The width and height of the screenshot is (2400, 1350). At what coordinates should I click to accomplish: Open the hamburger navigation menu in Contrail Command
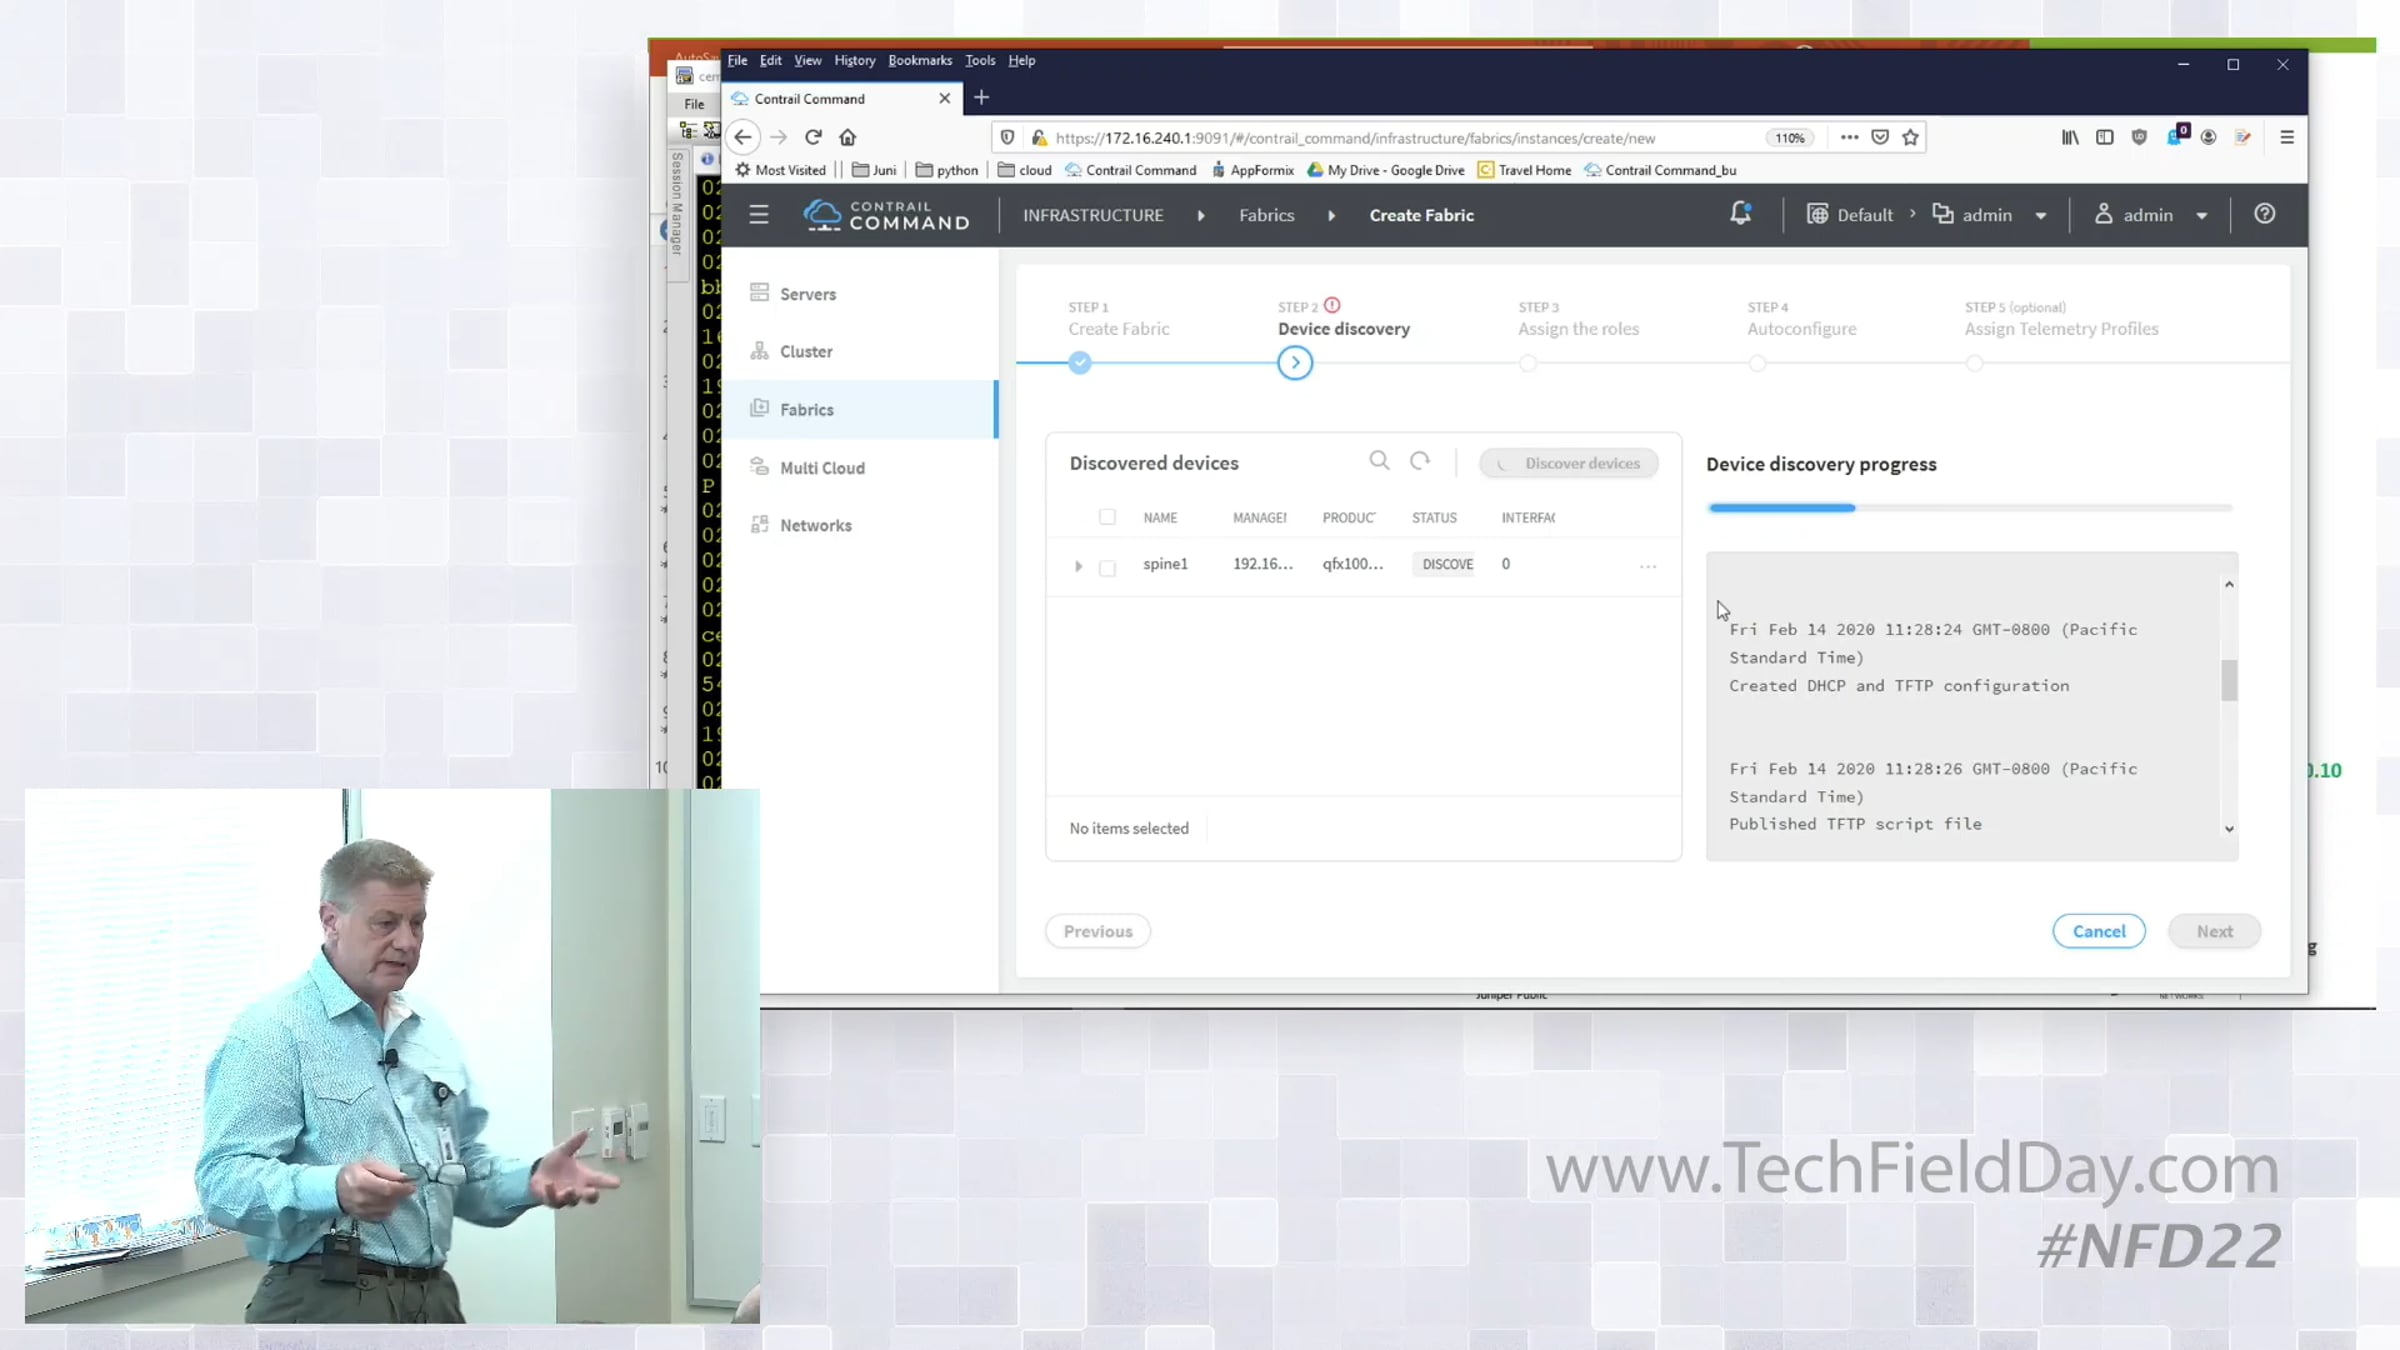(x=759, y=215)
